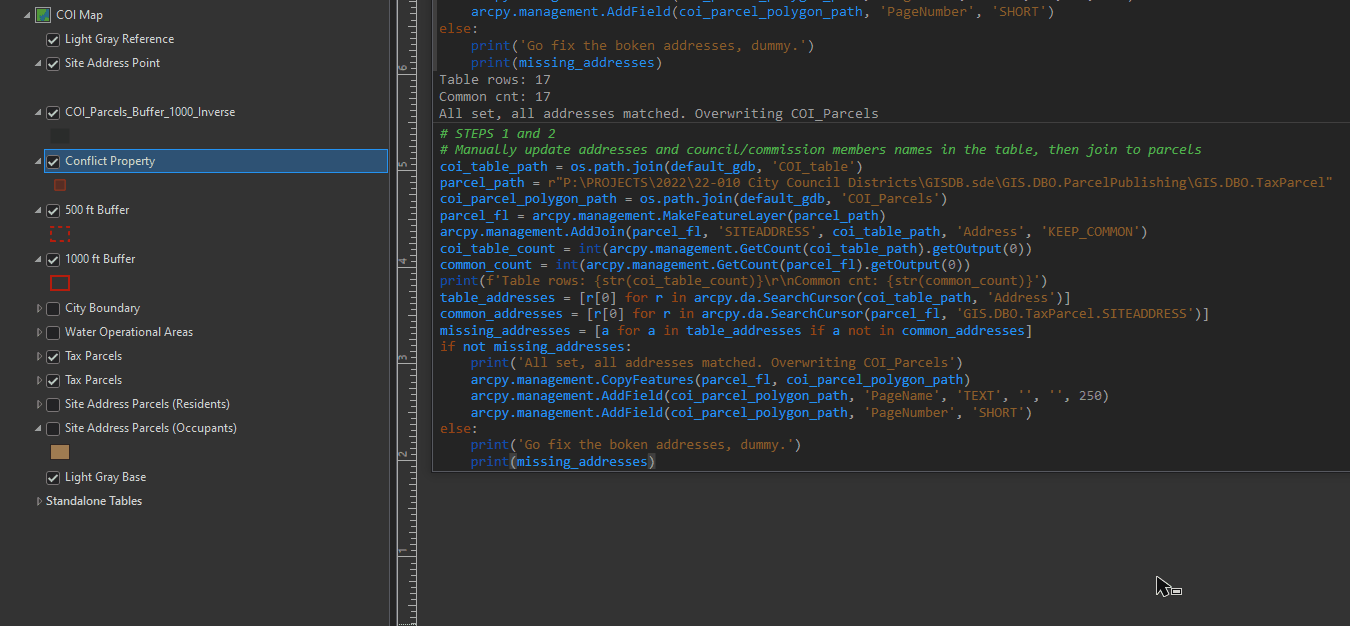Expand Site Address Parcels (Residents) layer
Image resolution: width=1350 pixels, height=626 pixels.
(39, 405)
